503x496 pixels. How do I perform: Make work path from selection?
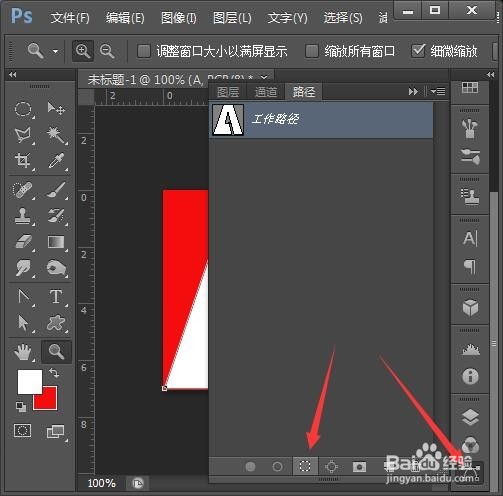click(x=332, y=466)
